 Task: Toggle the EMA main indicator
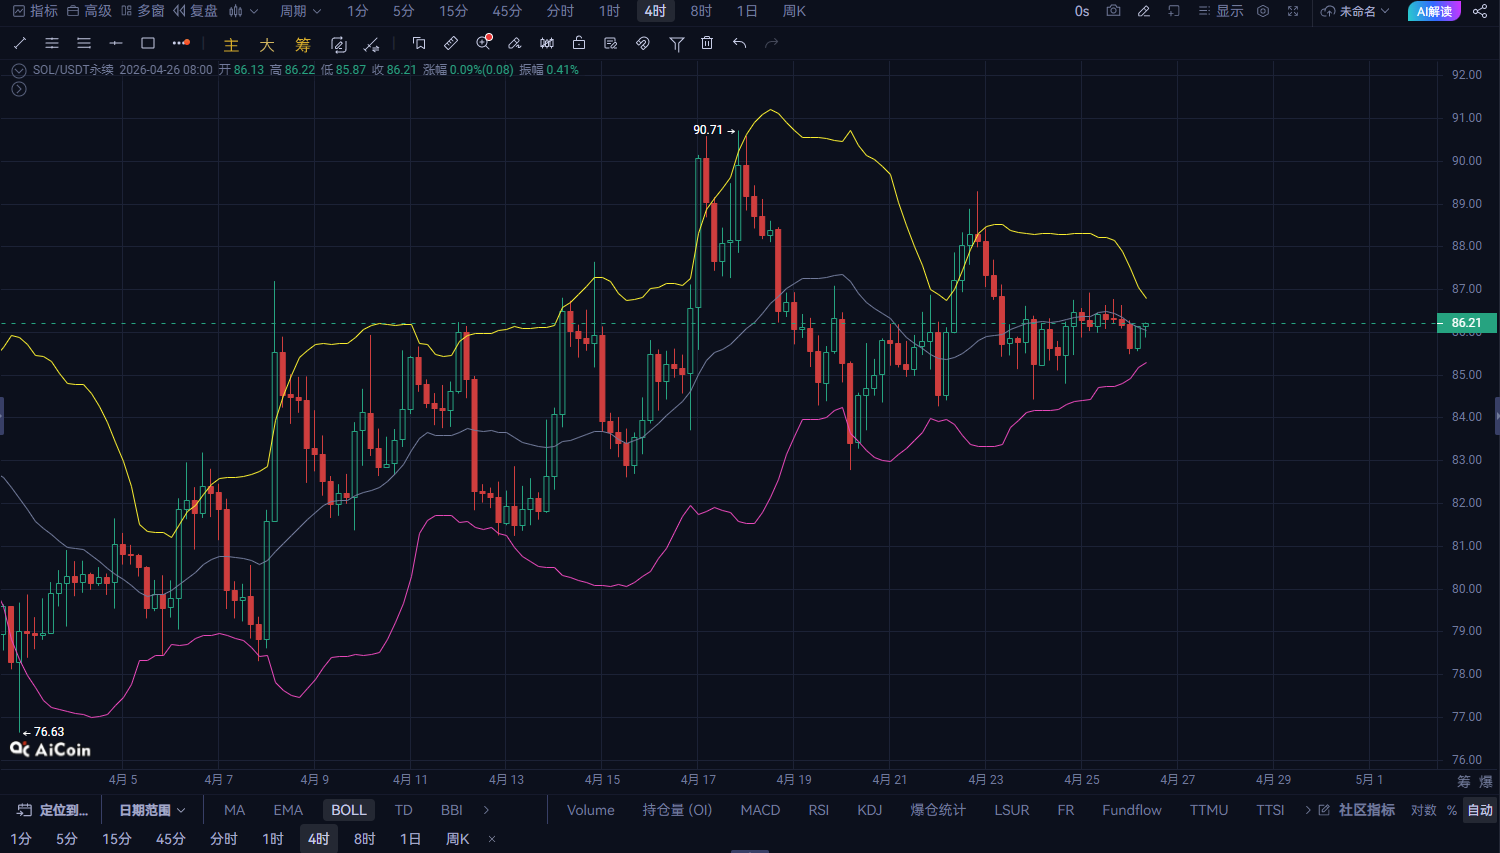click(x=288, y=810)
